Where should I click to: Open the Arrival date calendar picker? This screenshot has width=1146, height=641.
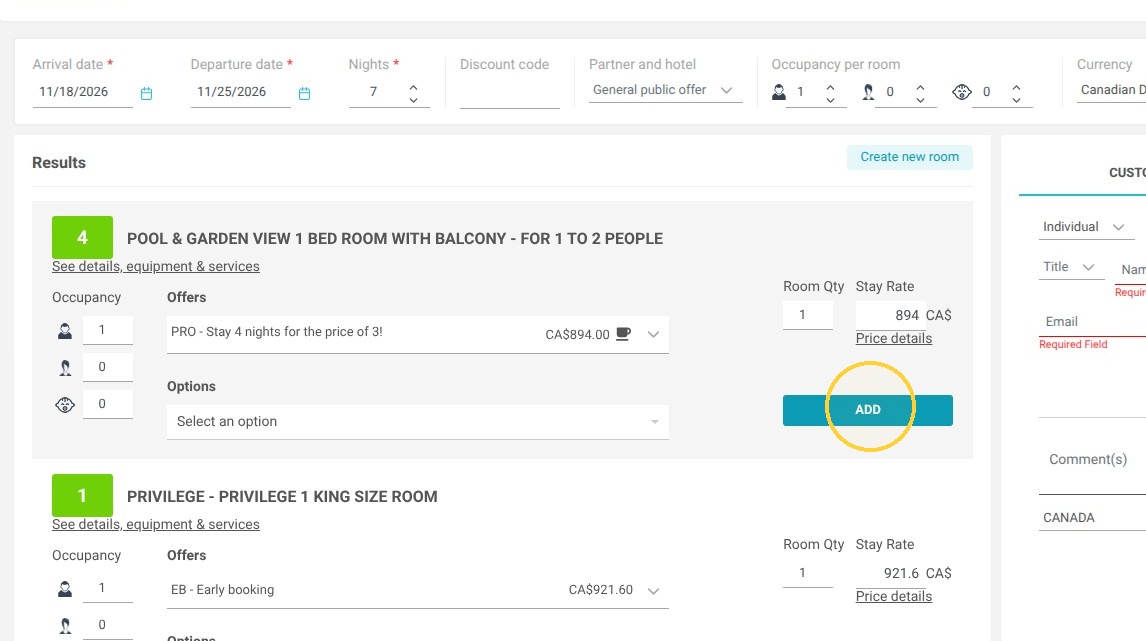(146, 94)
